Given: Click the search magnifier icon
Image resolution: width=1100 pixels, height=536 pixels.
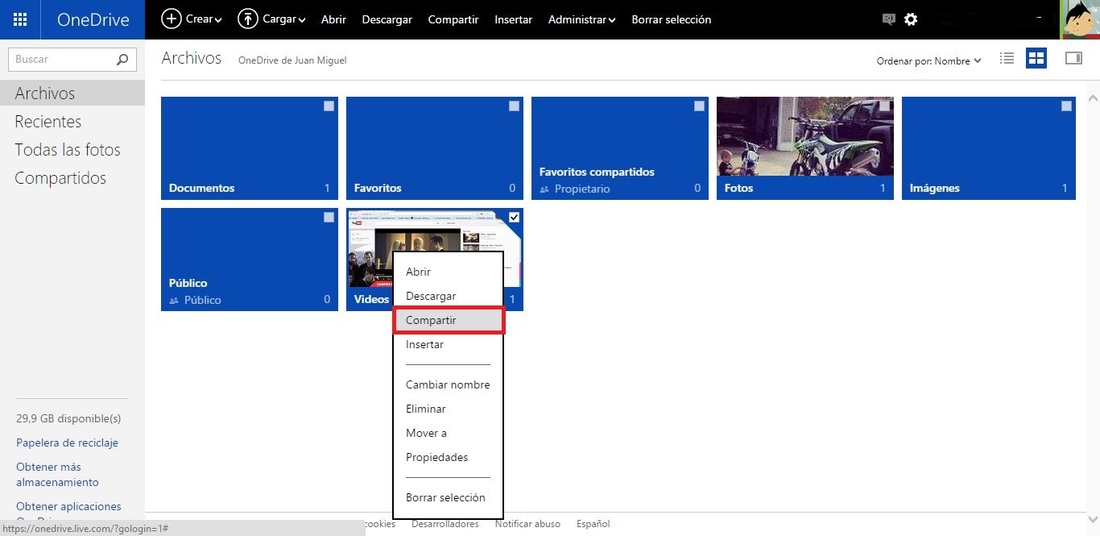Looking at the screenshot, I should point(123,60).
